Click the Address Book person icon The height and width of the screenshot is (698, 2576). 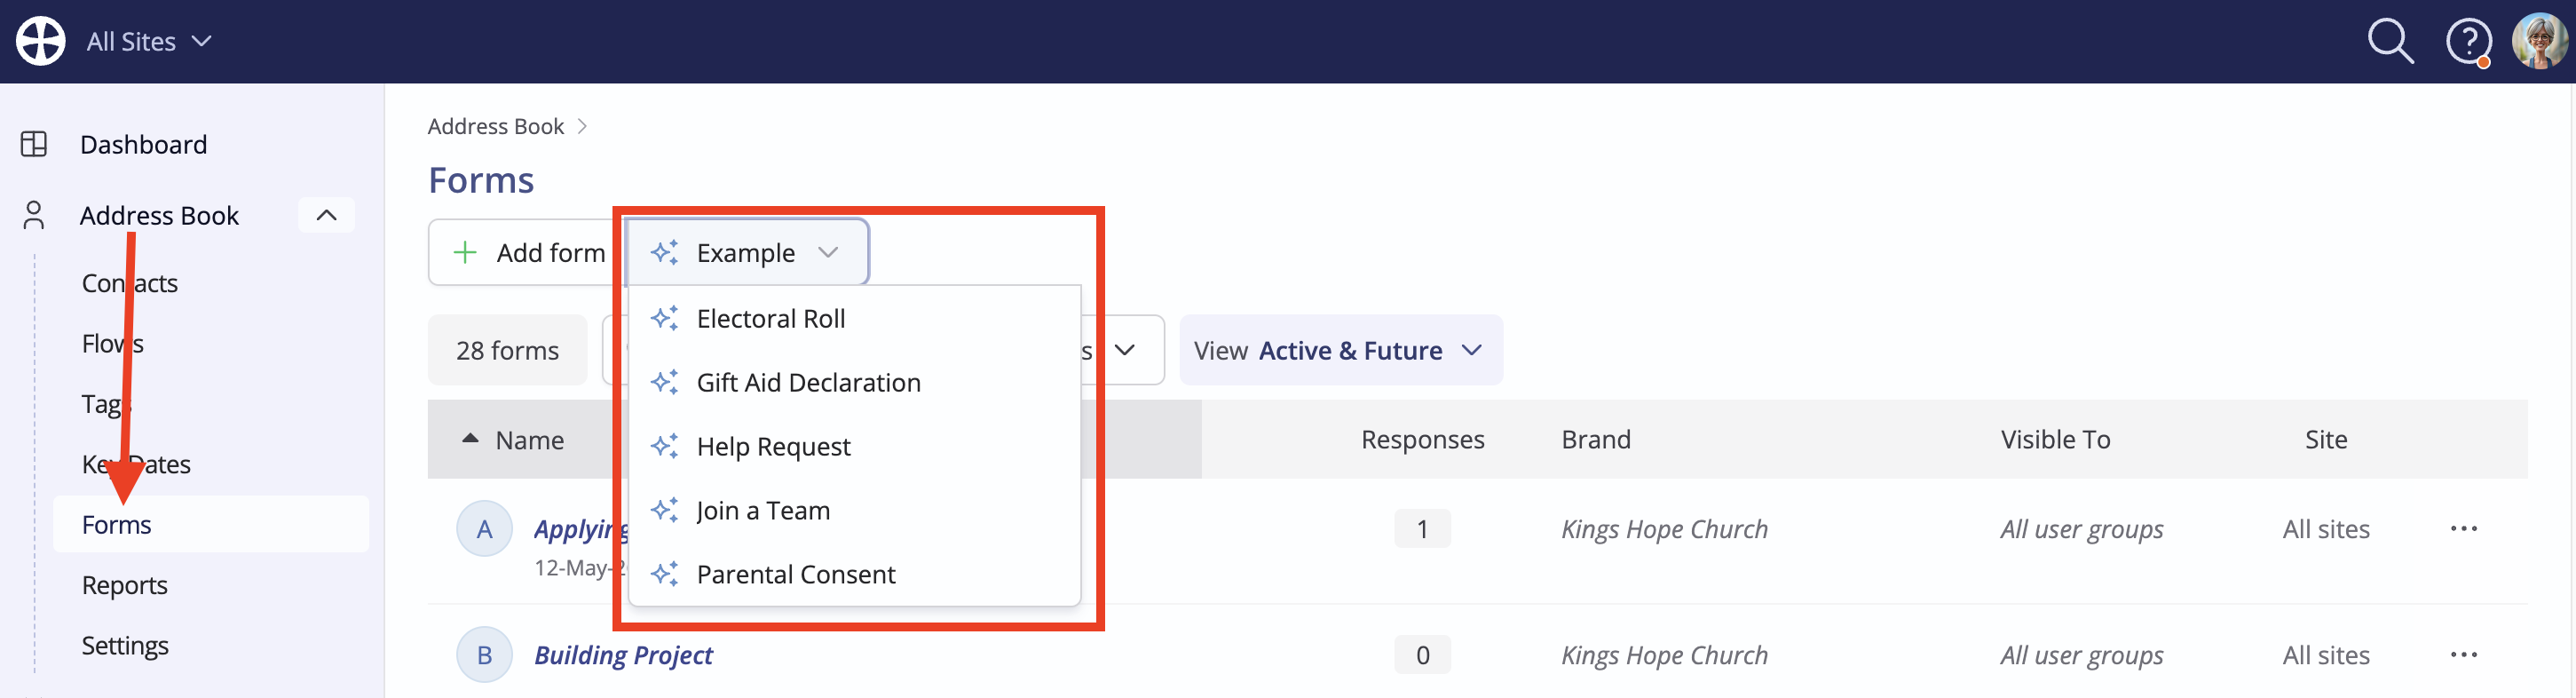[34, 215]
